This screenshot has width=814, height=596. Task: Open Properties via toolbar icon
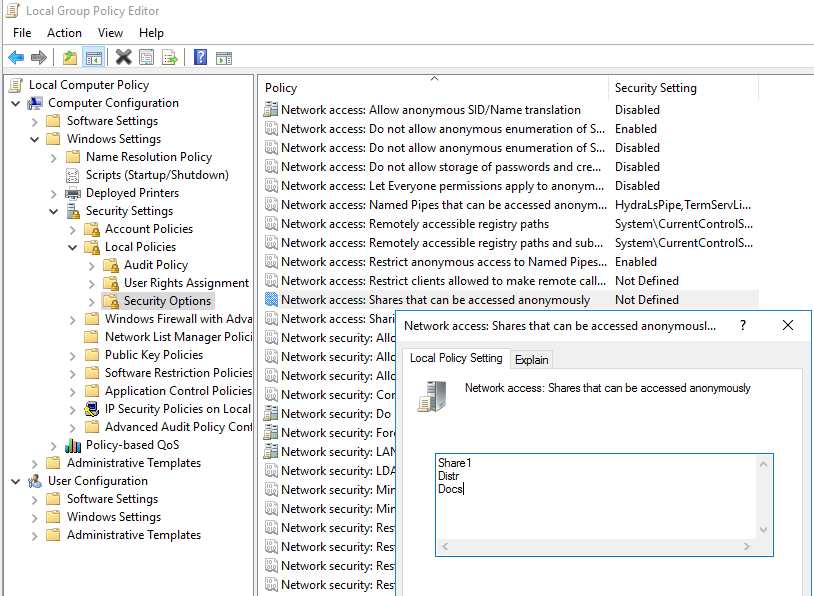click(147, 58)
